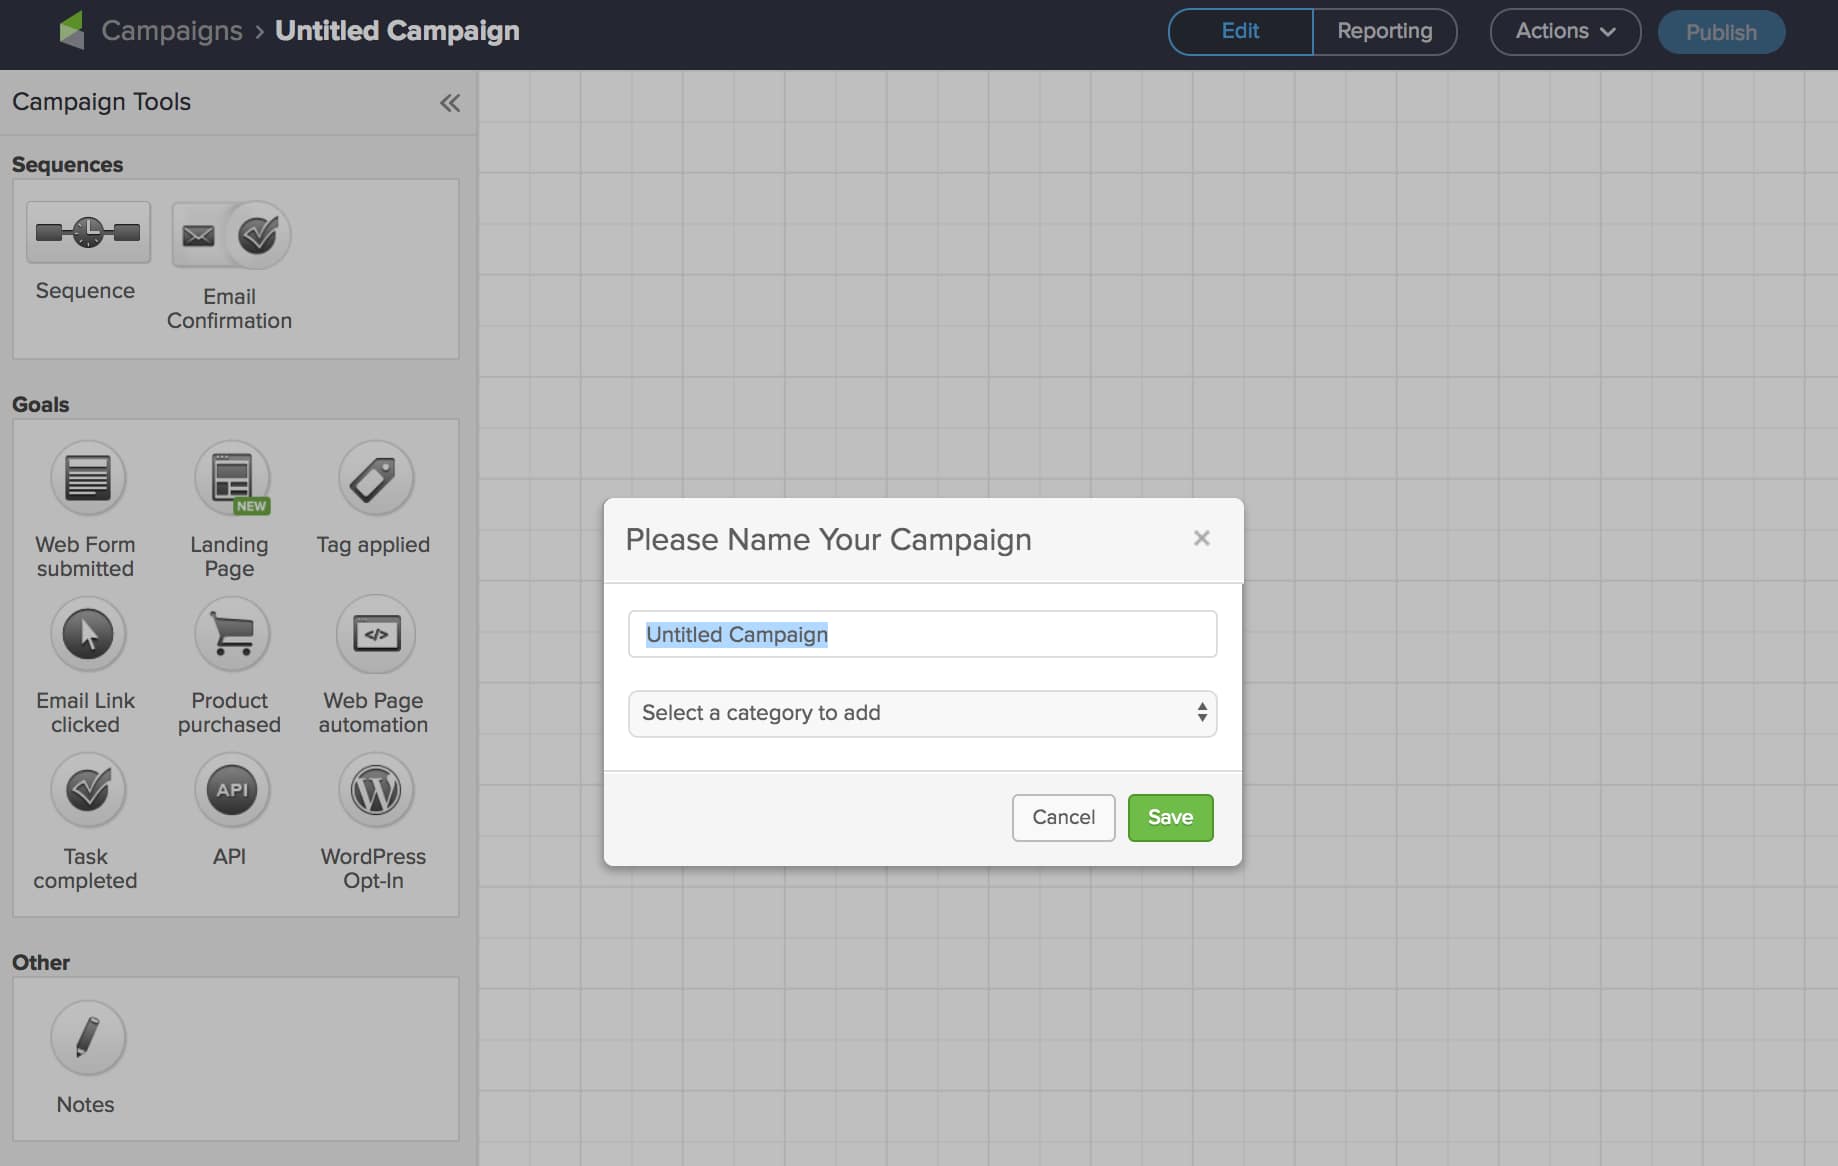Open the category selection dropdown
The height and width of the screenshot is (1166, 1838).
921,713
